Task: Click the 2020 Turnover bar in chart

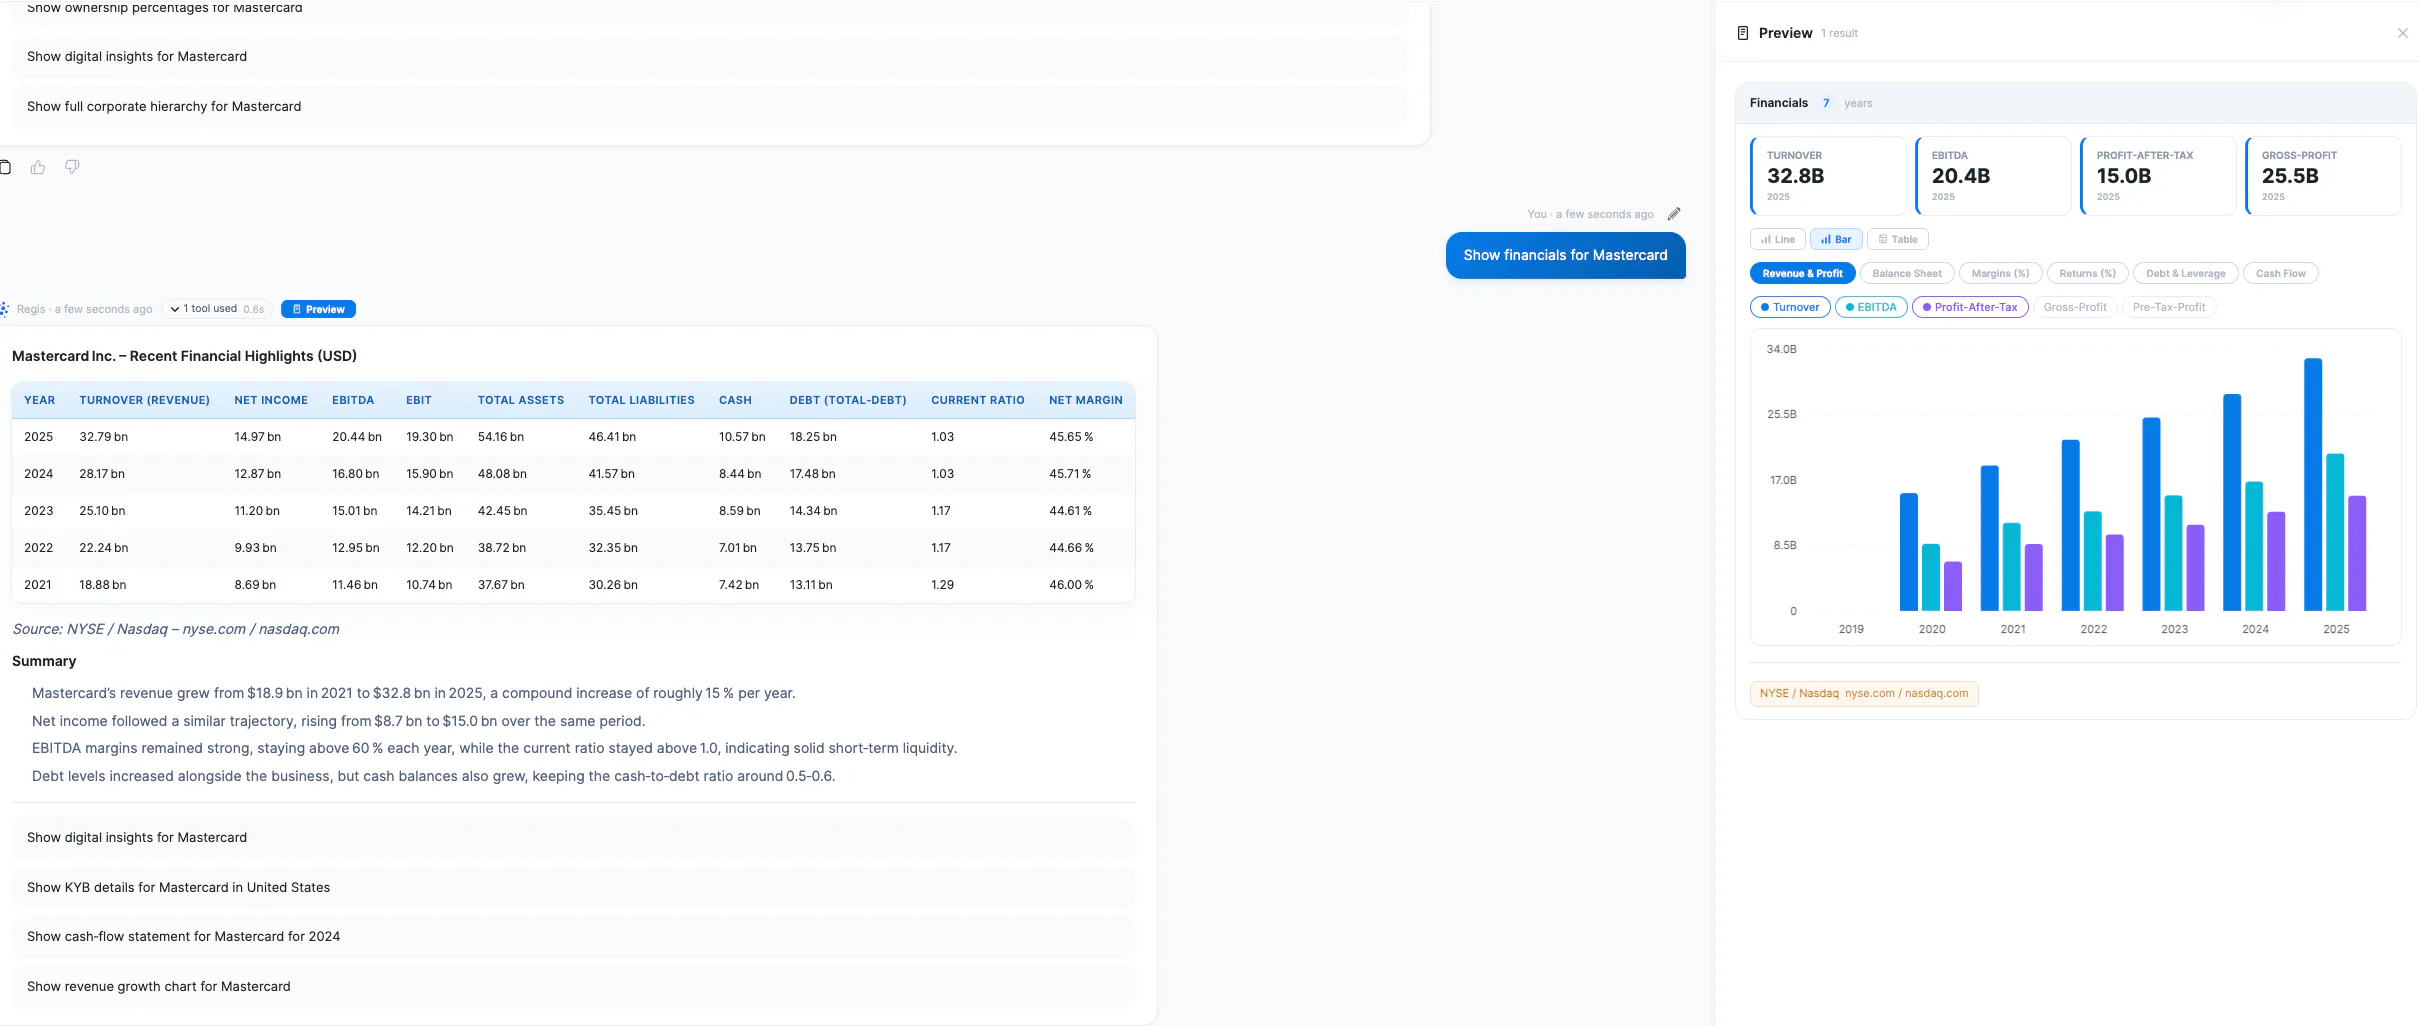Action: [1908, 552]
